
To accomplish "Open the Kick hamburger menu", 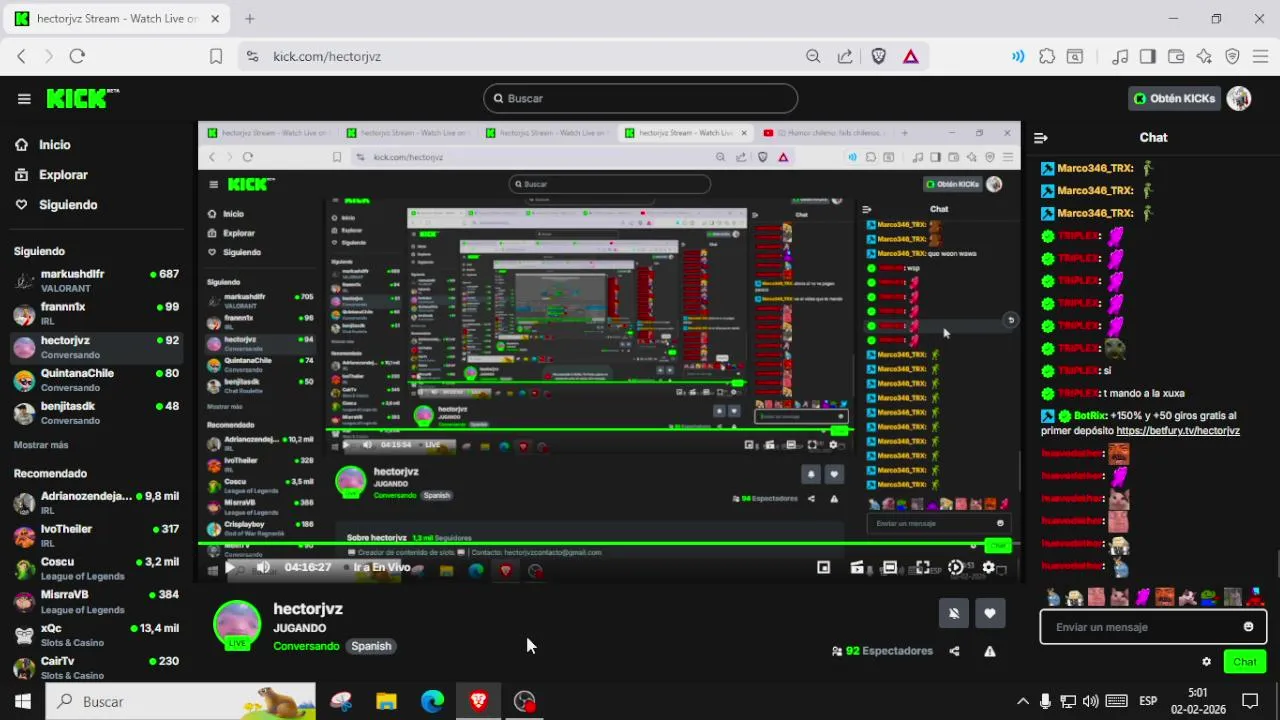I will coord(24,98).
